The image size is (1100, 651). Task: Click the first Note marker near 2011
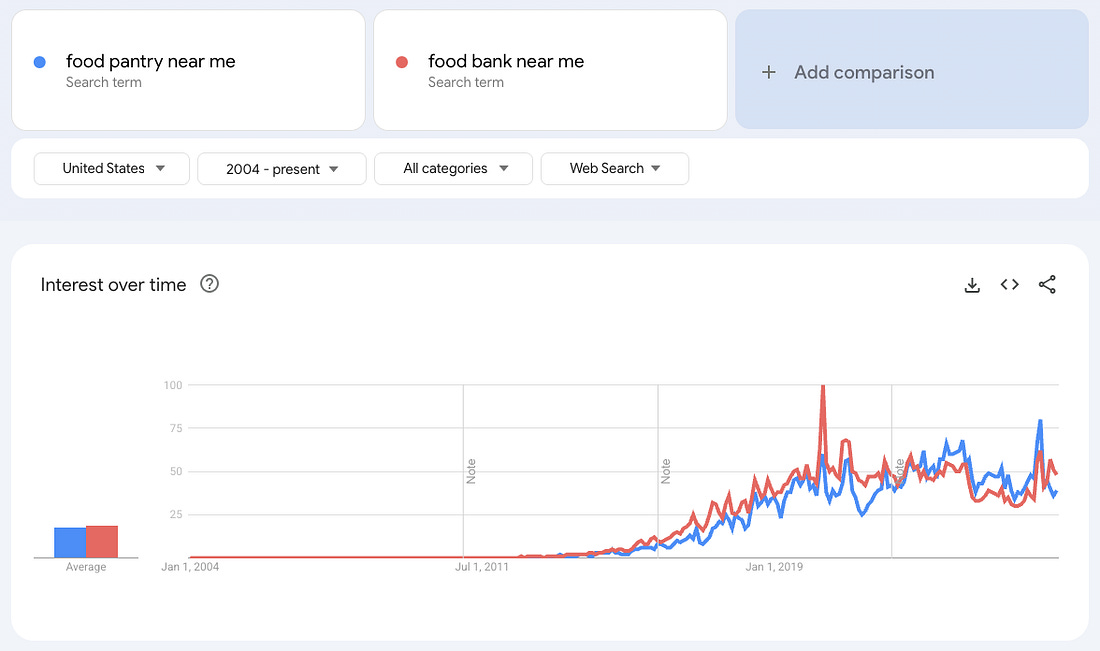[470, 470]
